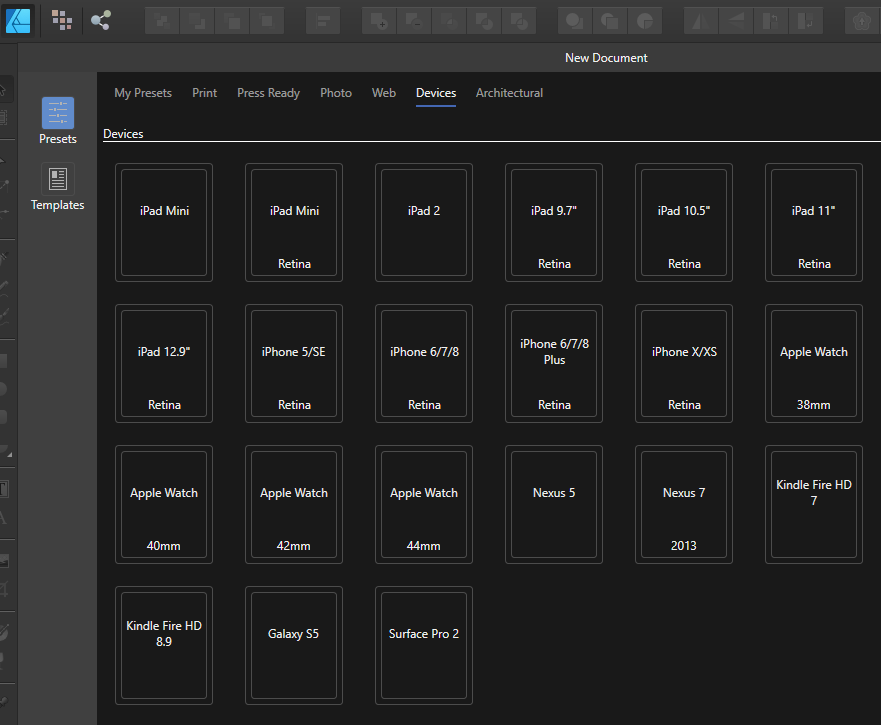Switch to the Press Ready tab
This screenshot has width=881, height=725.
(269, 93)
